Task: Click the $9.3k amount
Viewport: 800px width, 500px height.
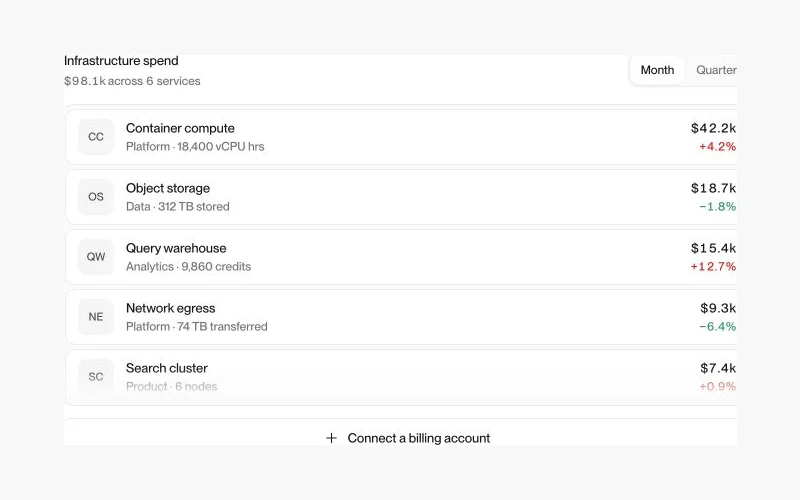Action: (718, 308)
